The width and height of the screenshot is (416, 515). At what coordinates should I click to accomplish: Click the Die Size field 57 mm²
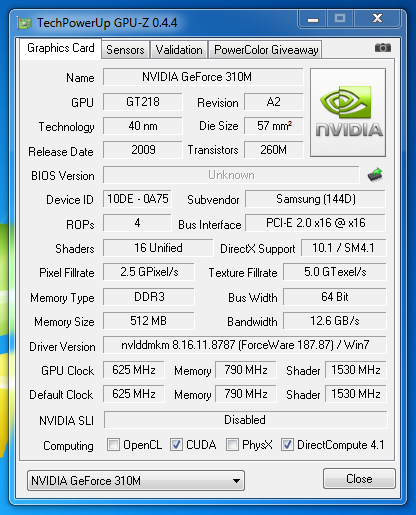274,126
